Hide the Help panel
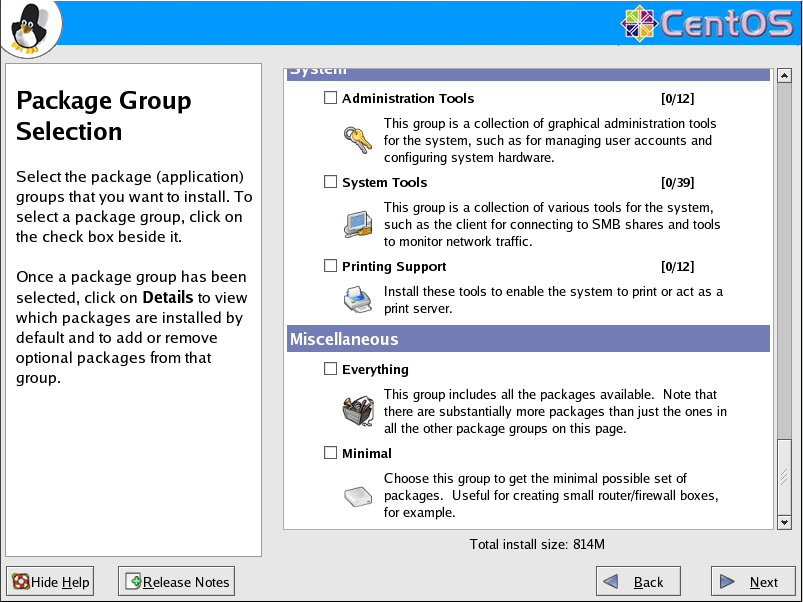Viewport: 803px width, 602px height. coord(51,582)
